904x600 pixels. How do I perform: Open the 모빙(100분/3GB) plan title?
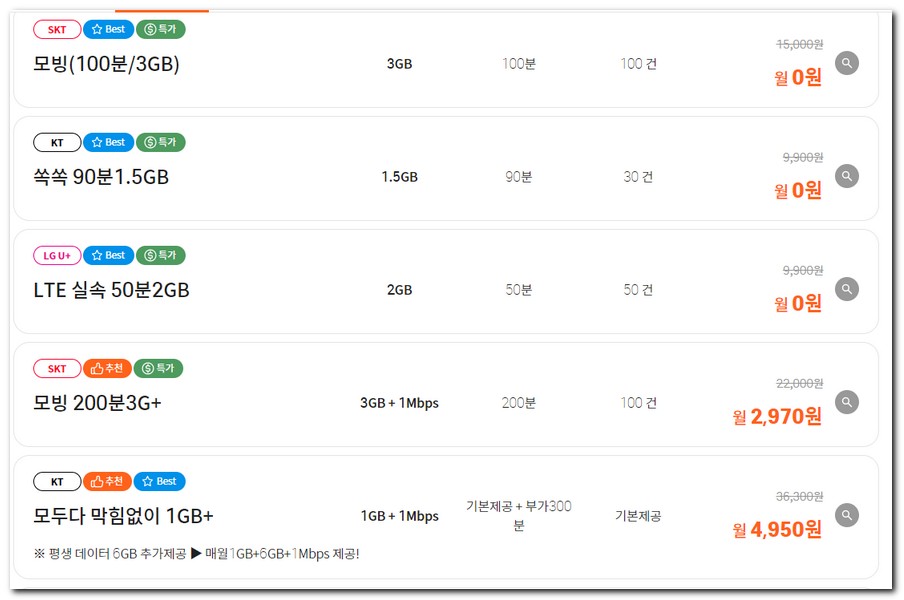106,64
